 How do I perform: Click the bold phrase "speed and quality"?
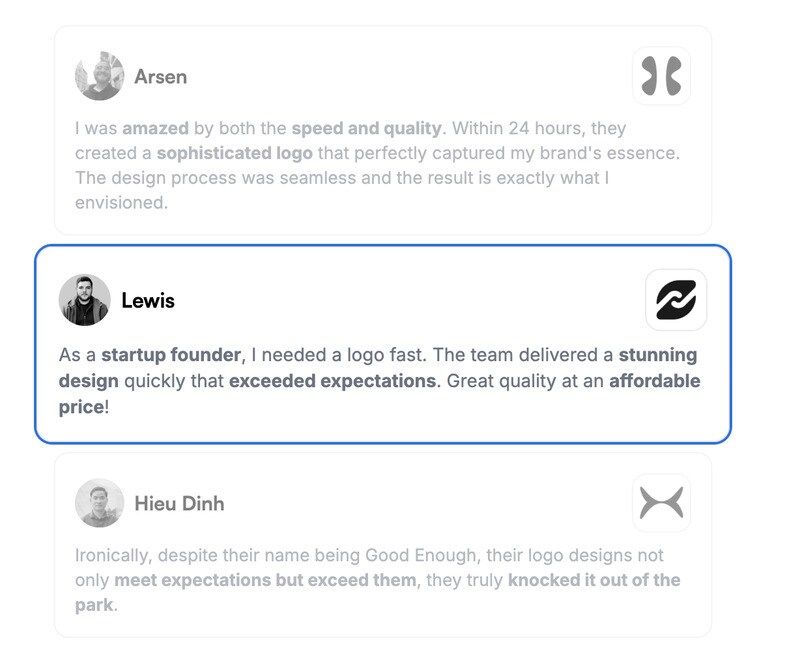coord(366,128)
